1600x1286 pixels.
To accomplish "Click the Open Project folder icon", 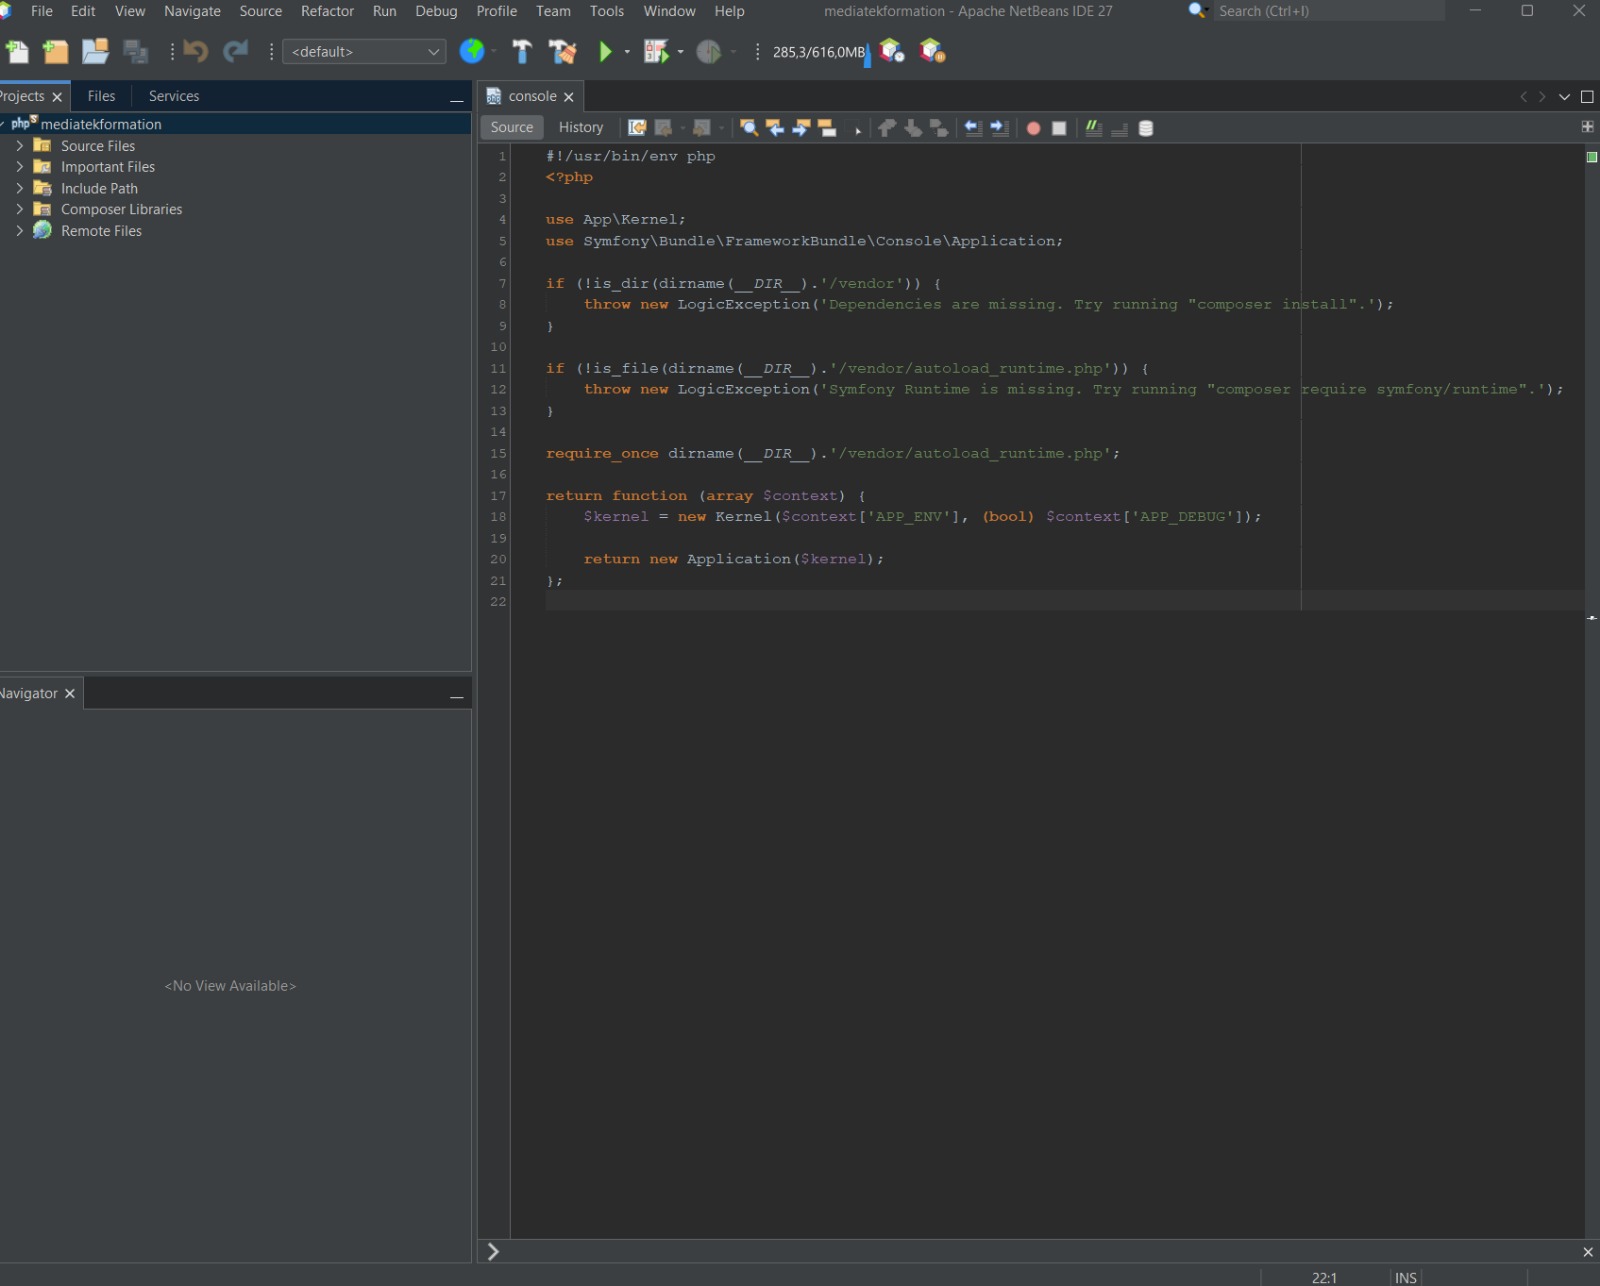I will [x=95, y=52].
